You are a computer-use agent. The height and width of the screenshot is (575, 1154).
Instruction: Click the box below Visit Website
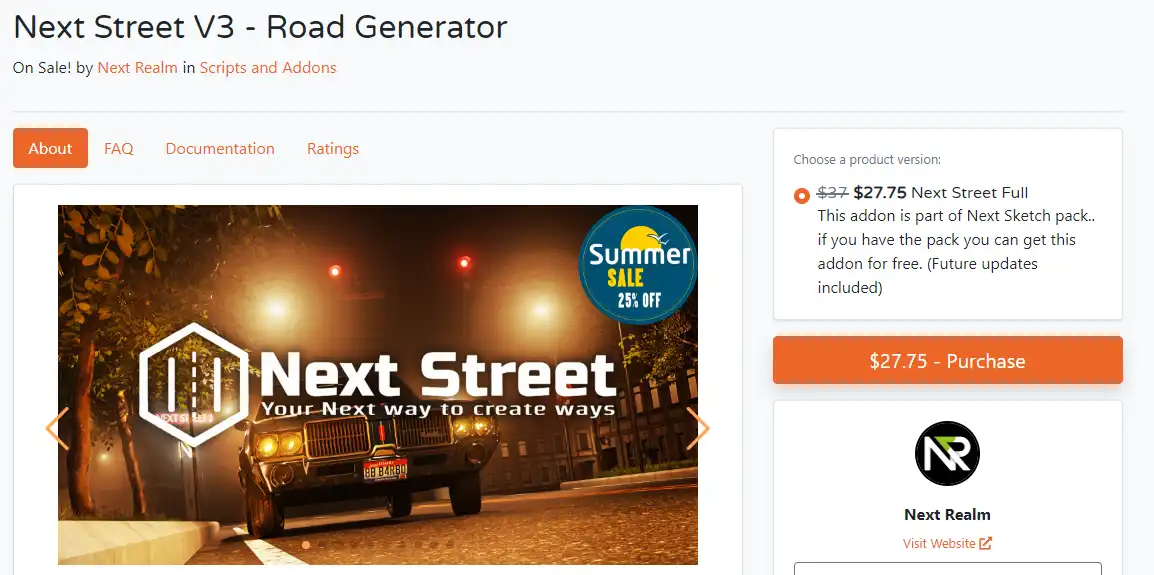pos(947,568)
